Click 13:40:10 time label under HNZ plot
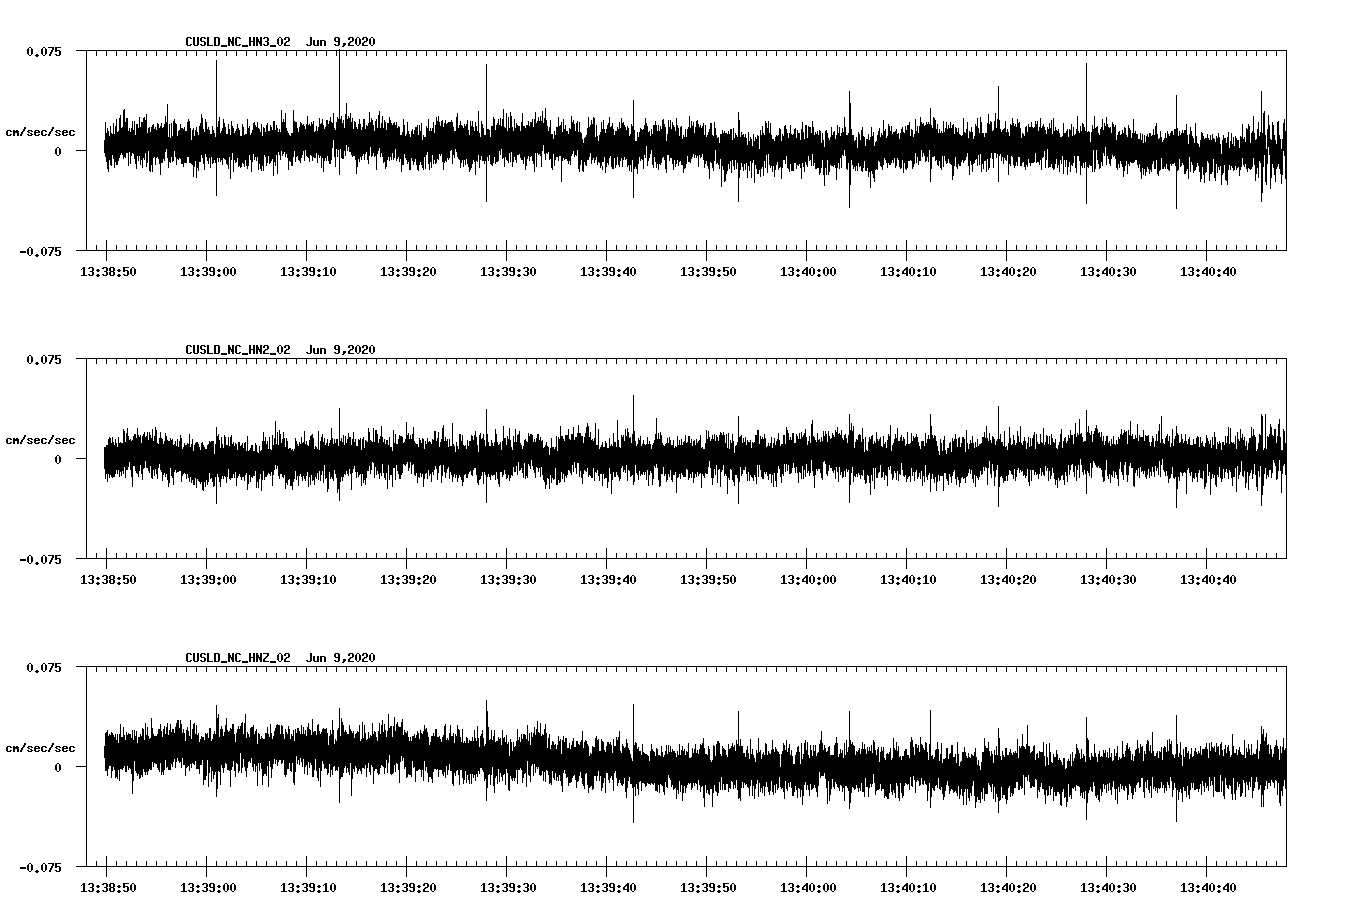The image size is (1358, 924). pos(907,888)
